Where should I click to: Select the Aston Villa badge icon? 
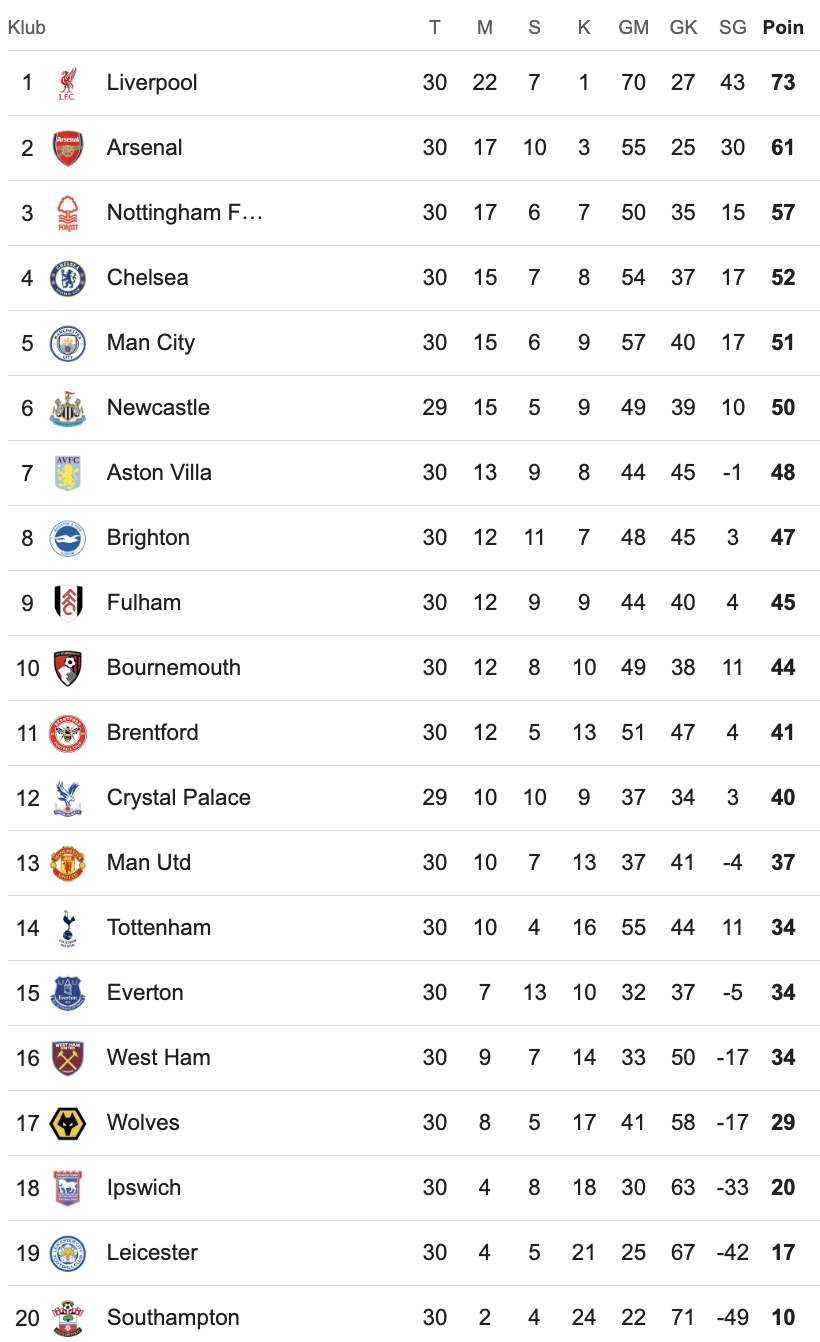click(68, 473)
